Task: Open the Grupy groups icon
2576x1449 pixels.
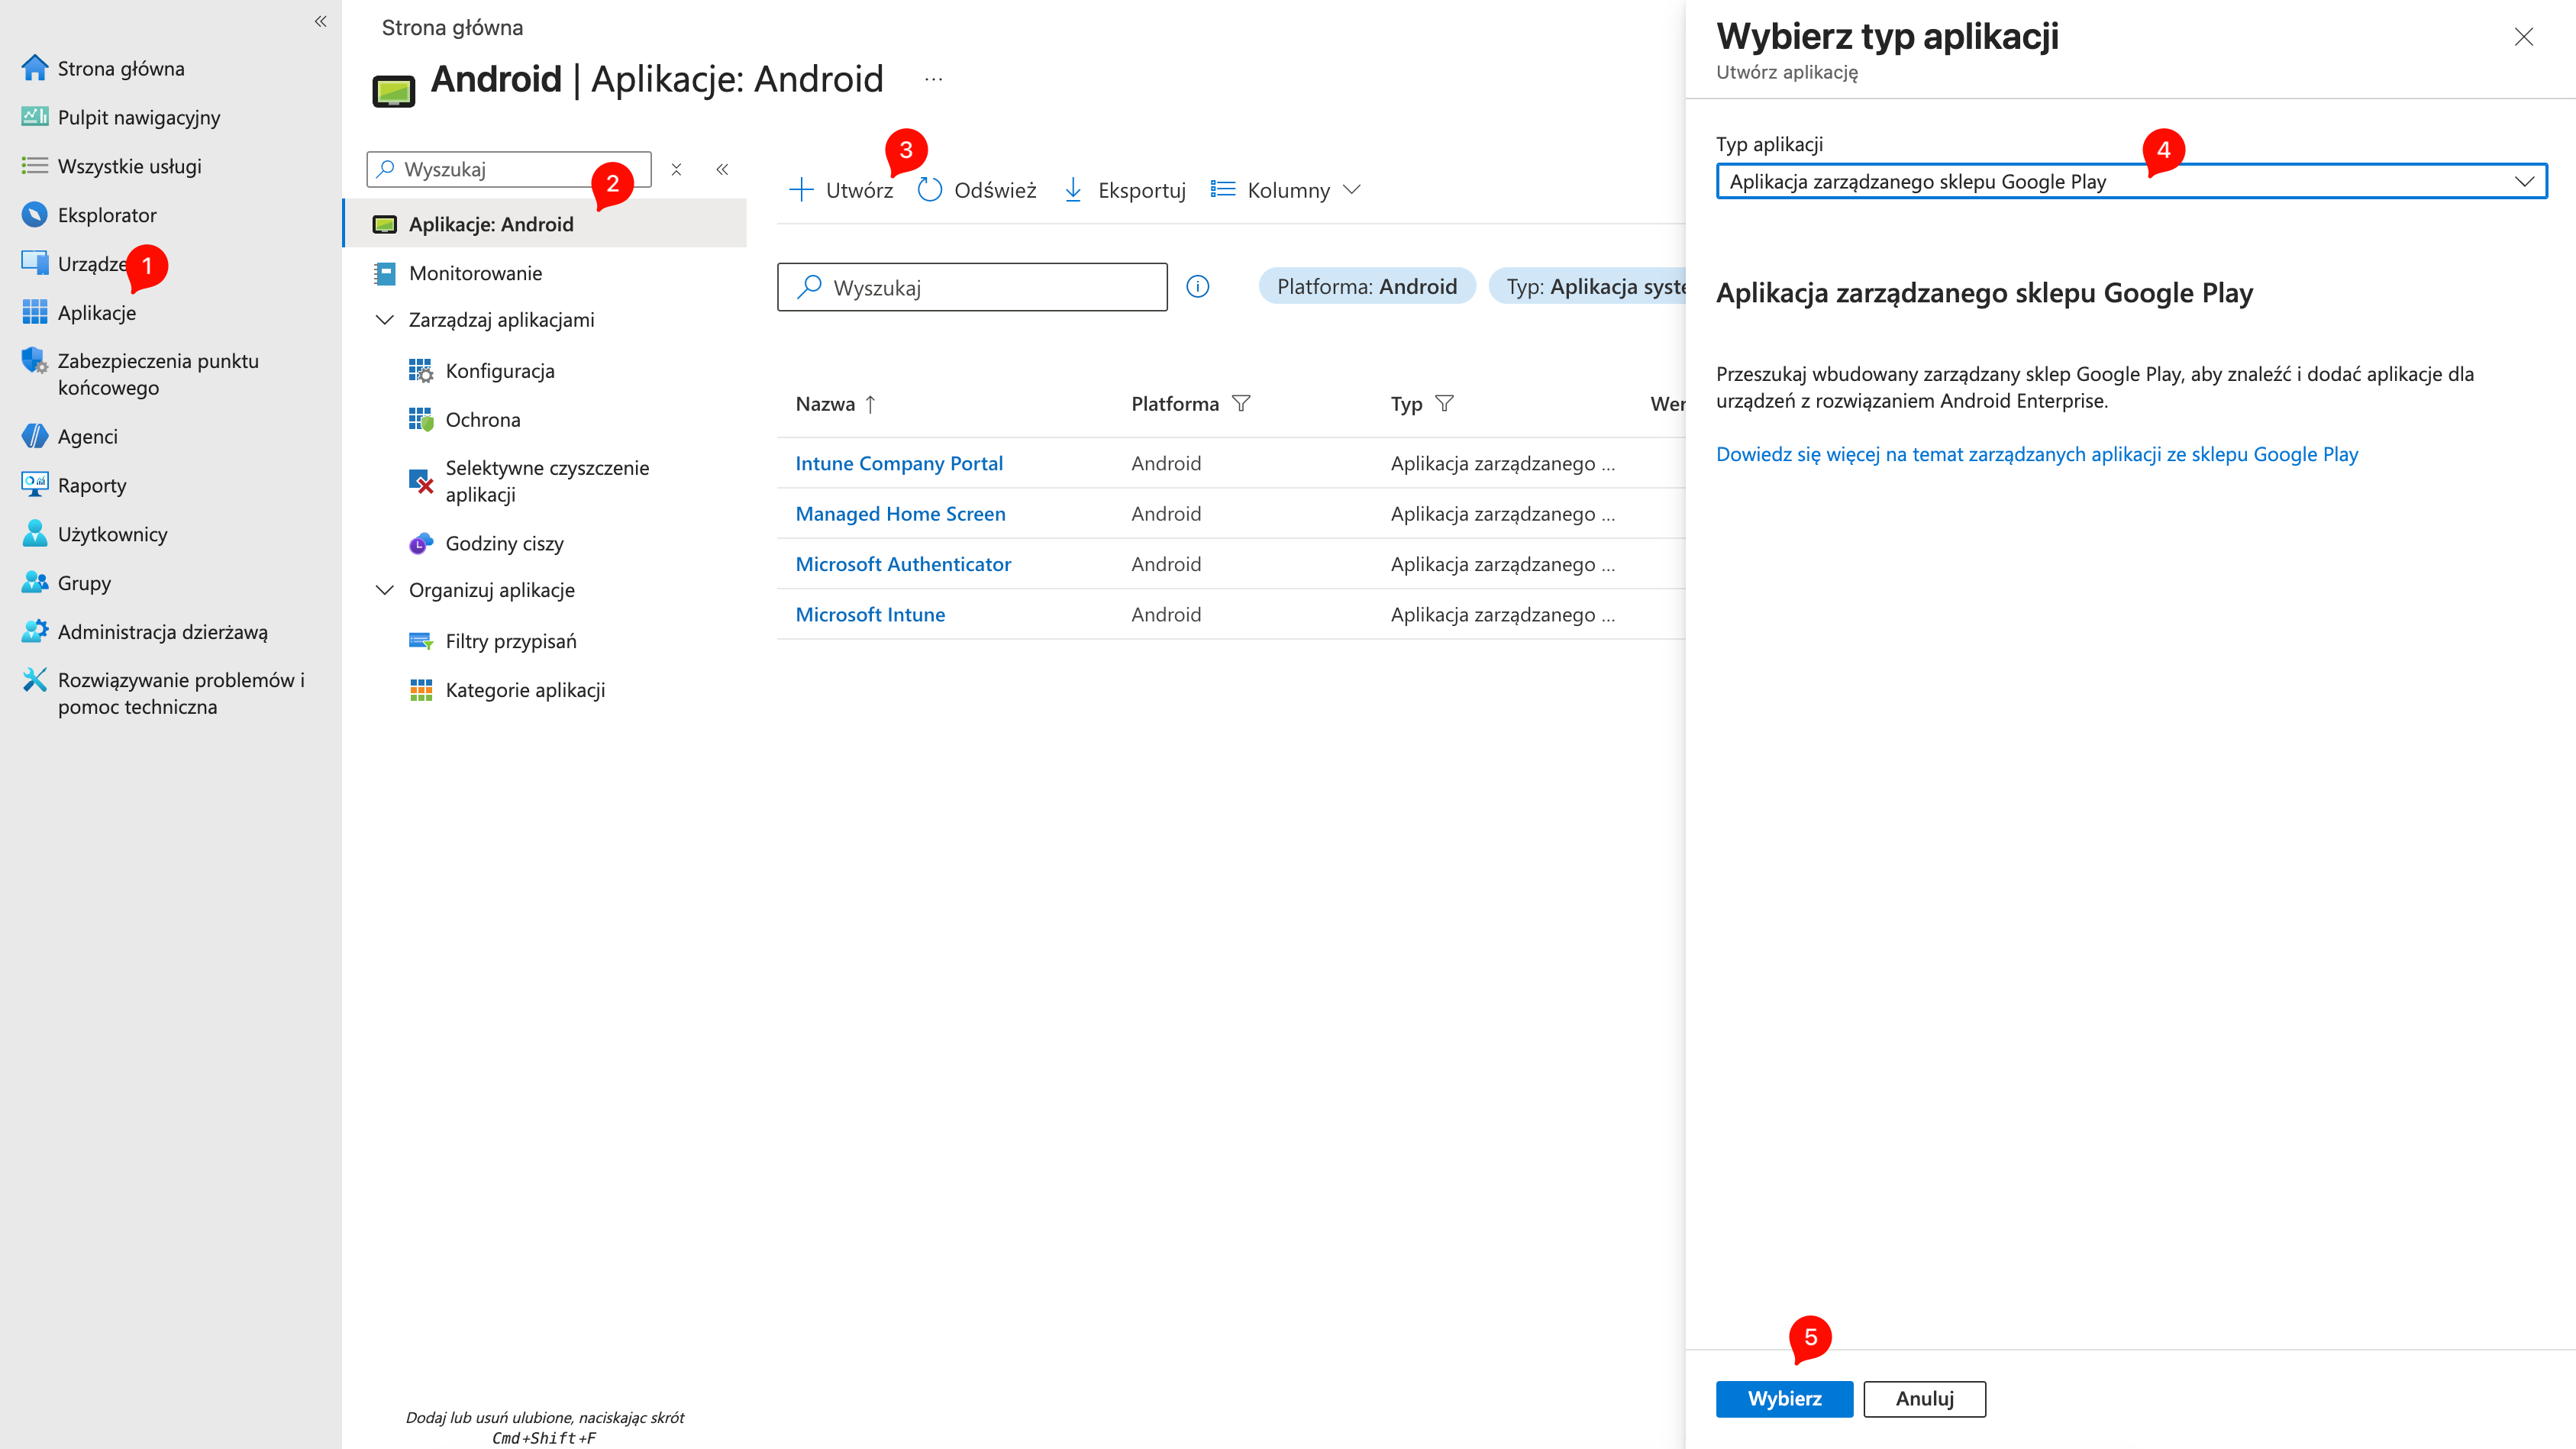Action: pyautogui.click(x=35, y=582)
